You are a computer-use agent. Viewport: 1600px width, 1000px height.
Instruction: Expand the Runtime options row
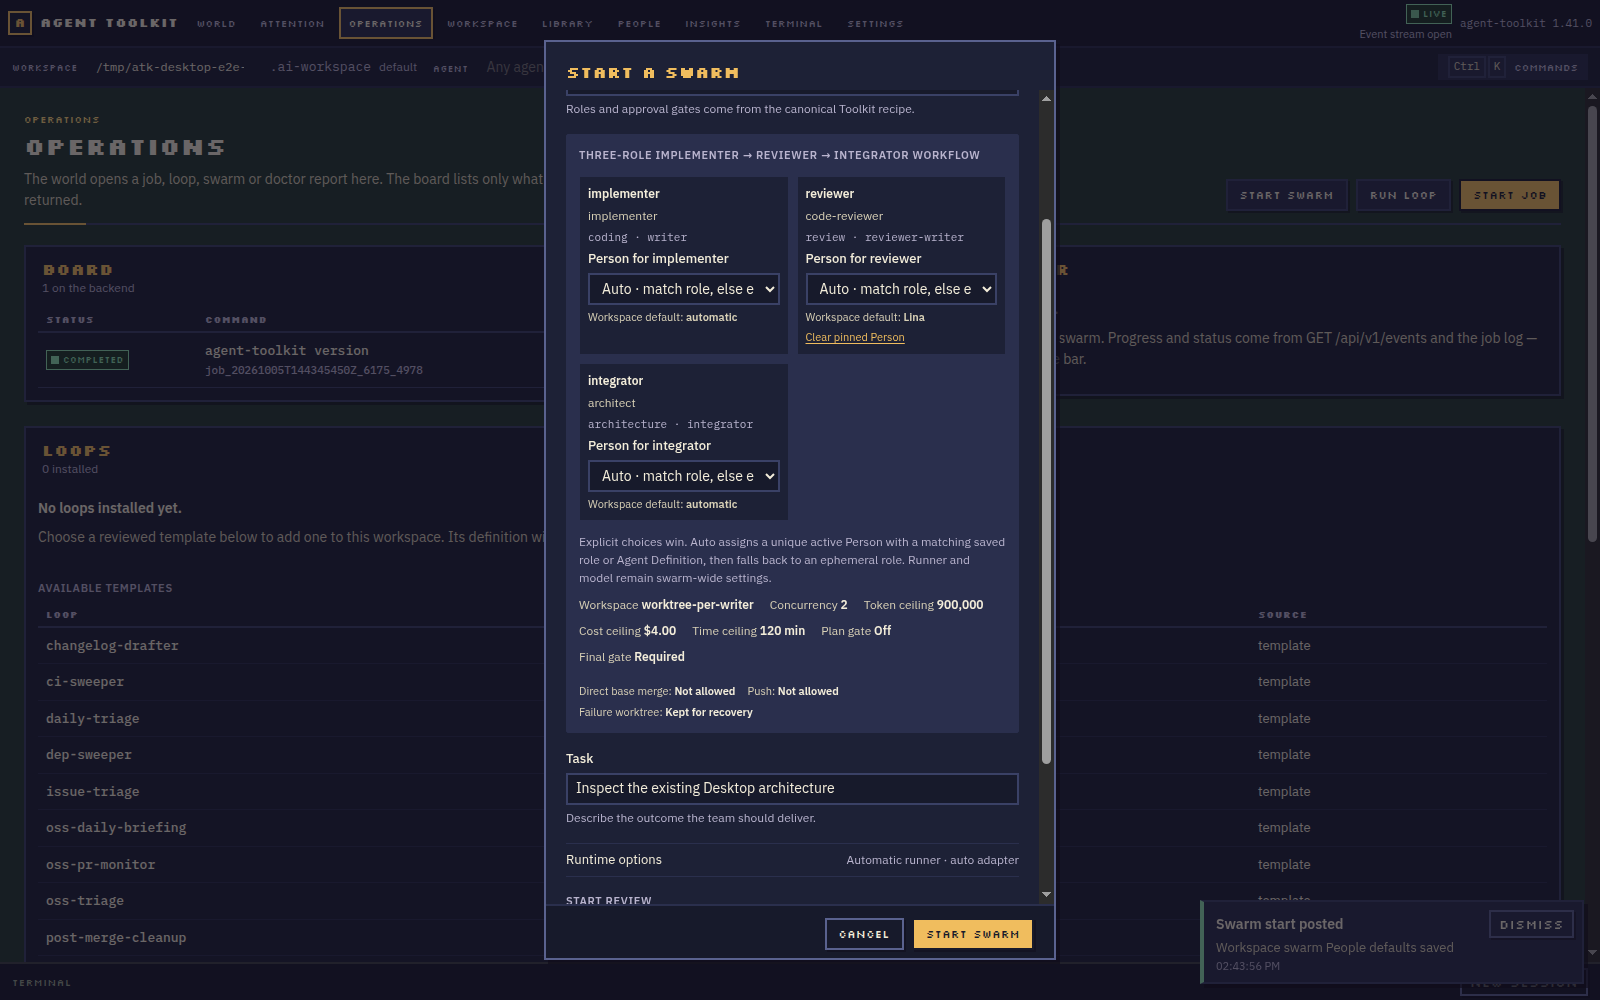click(x=792, y=860)
